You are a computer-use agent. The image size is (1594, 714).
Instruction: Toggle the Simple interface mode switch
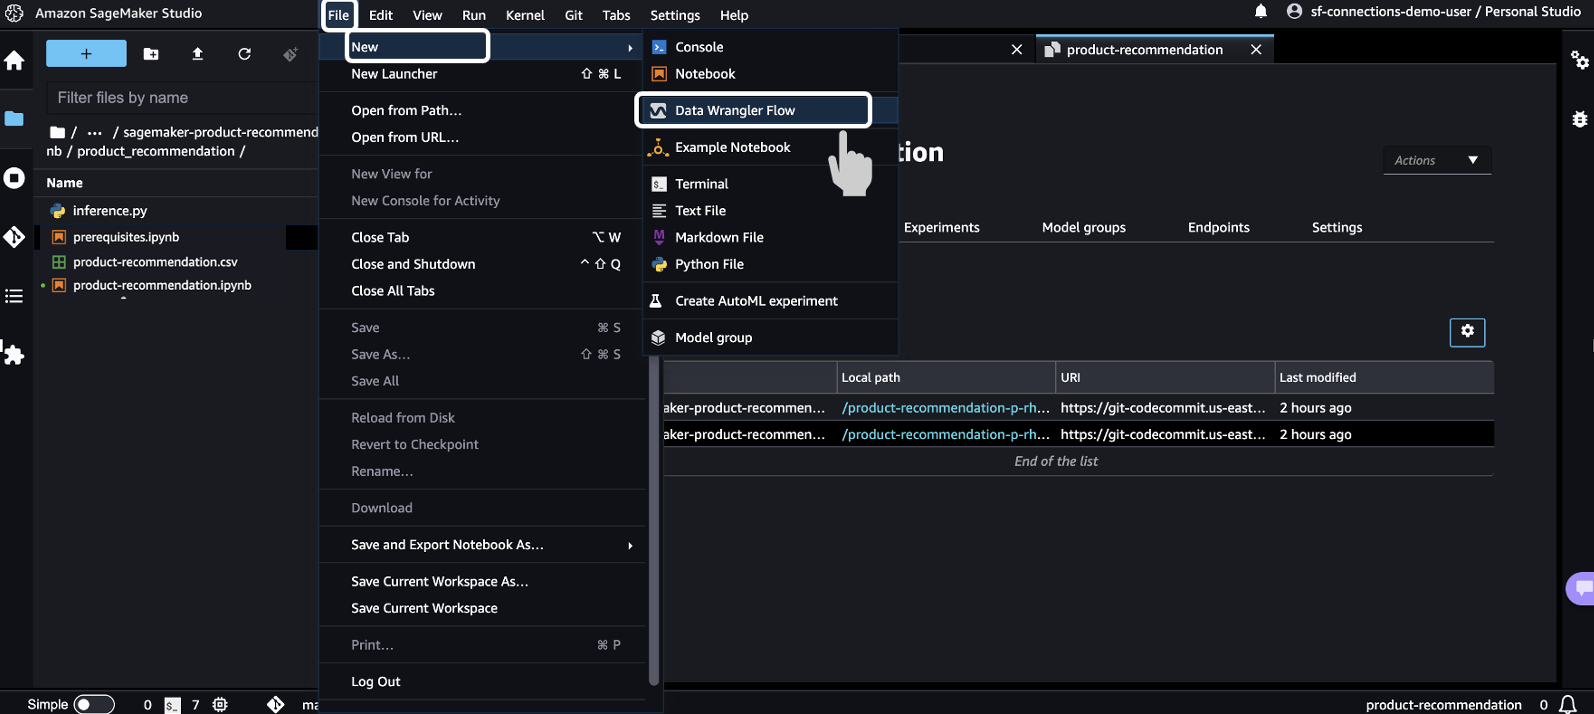tap(94, 705)
